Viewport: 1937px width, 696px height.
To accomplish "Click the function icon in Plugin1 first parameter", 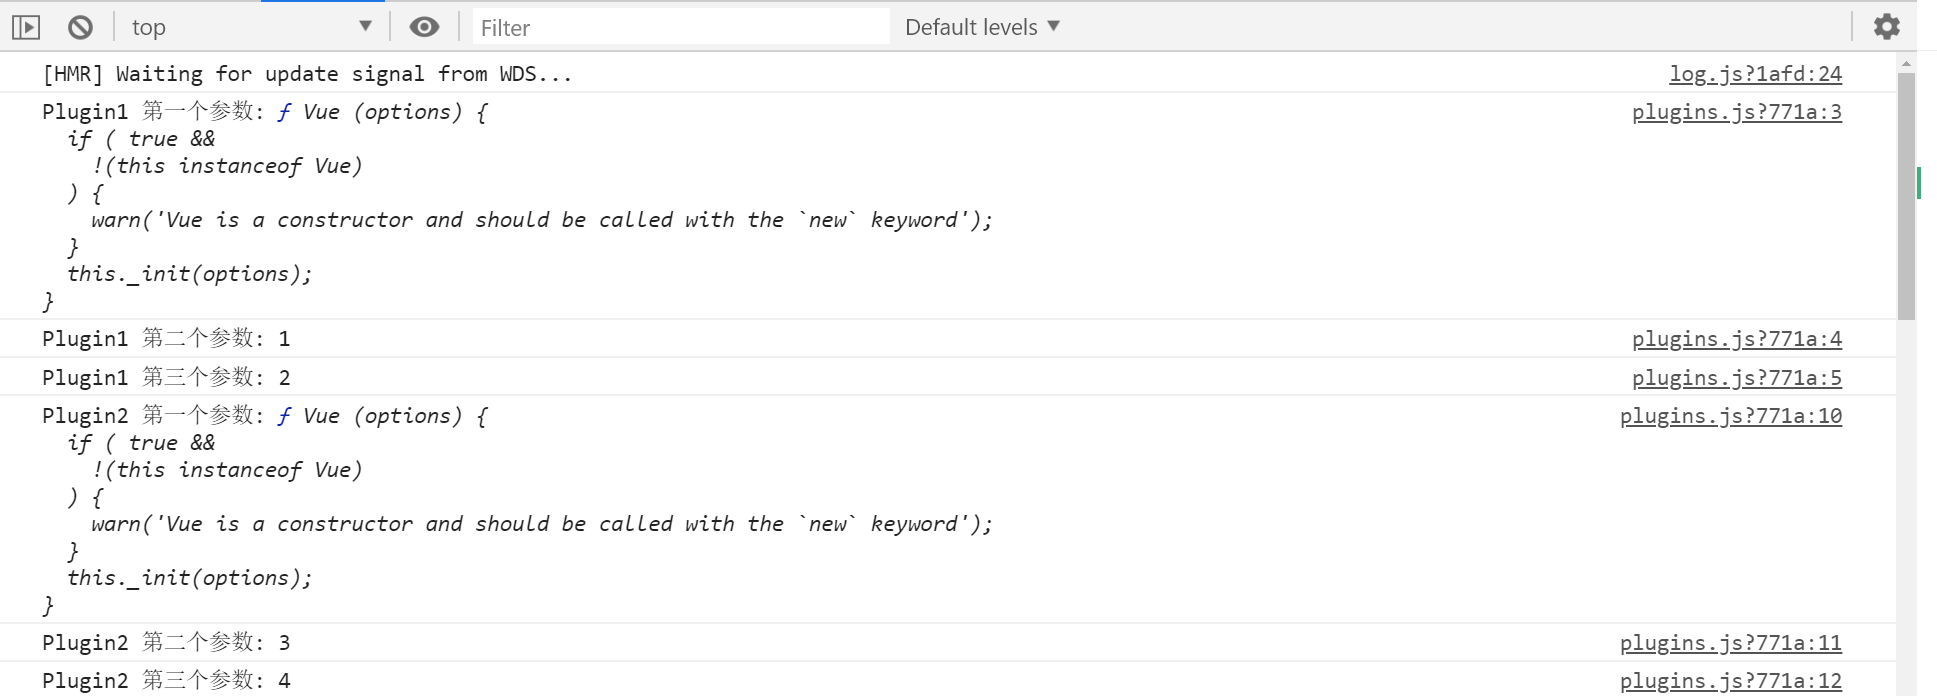I will click(285, 112).
